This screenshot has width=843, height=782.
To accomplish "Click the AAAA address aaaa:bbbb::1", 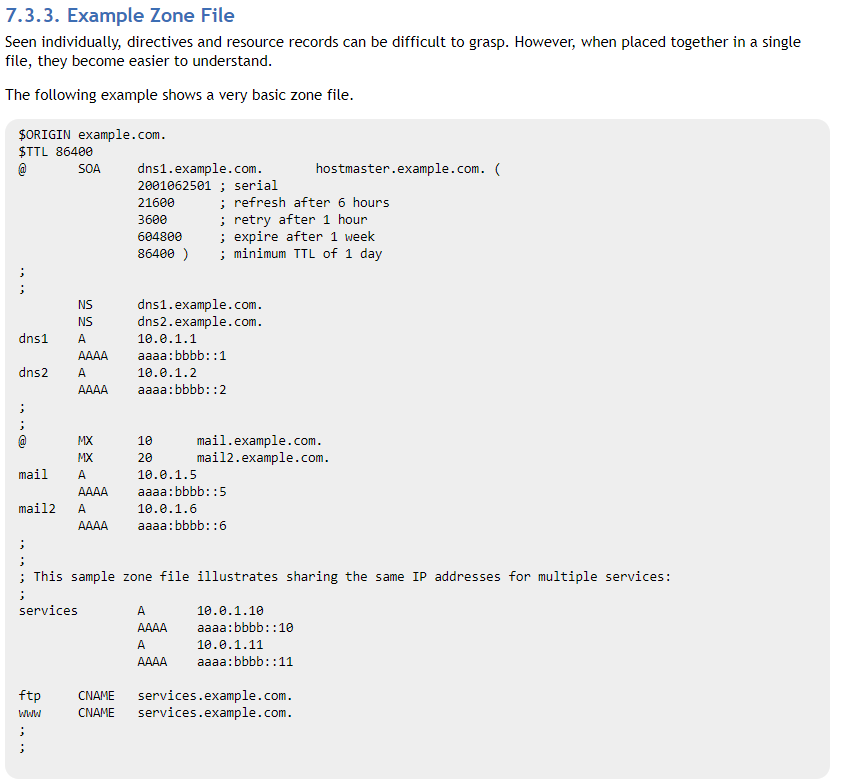I will [180, 355].
